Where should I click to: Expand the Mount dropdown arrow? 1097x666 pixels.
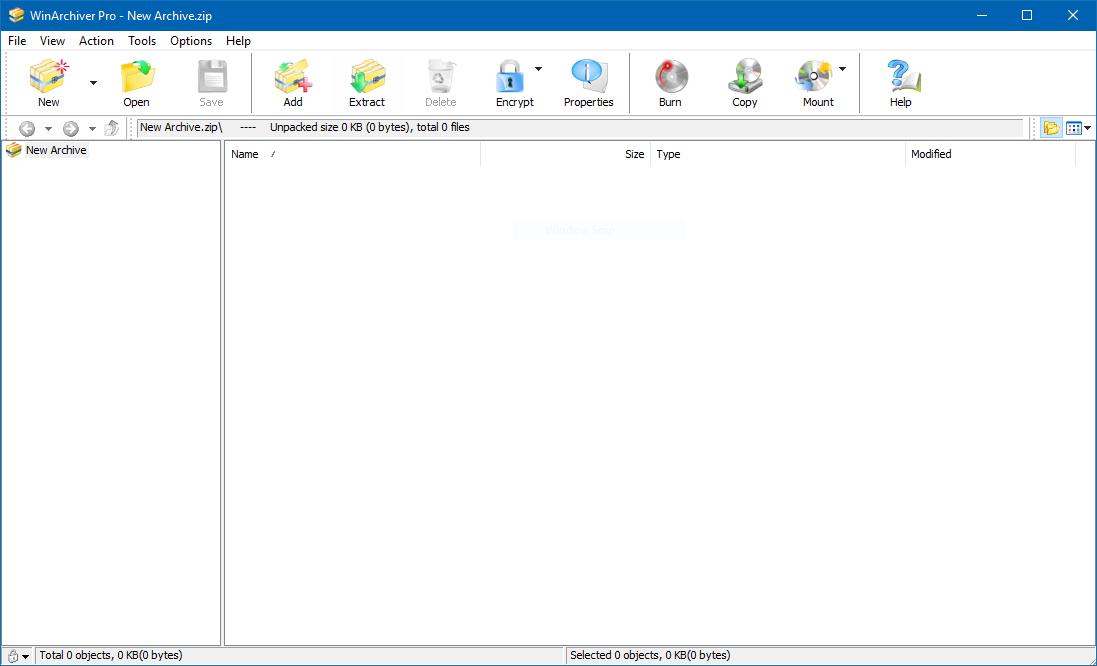(842, 69)
